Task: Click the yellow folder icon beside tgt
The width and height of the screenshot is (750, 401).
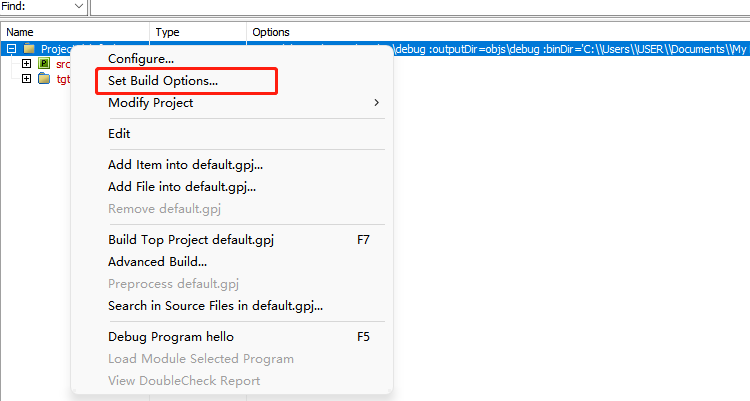Action: coord(44,79)
